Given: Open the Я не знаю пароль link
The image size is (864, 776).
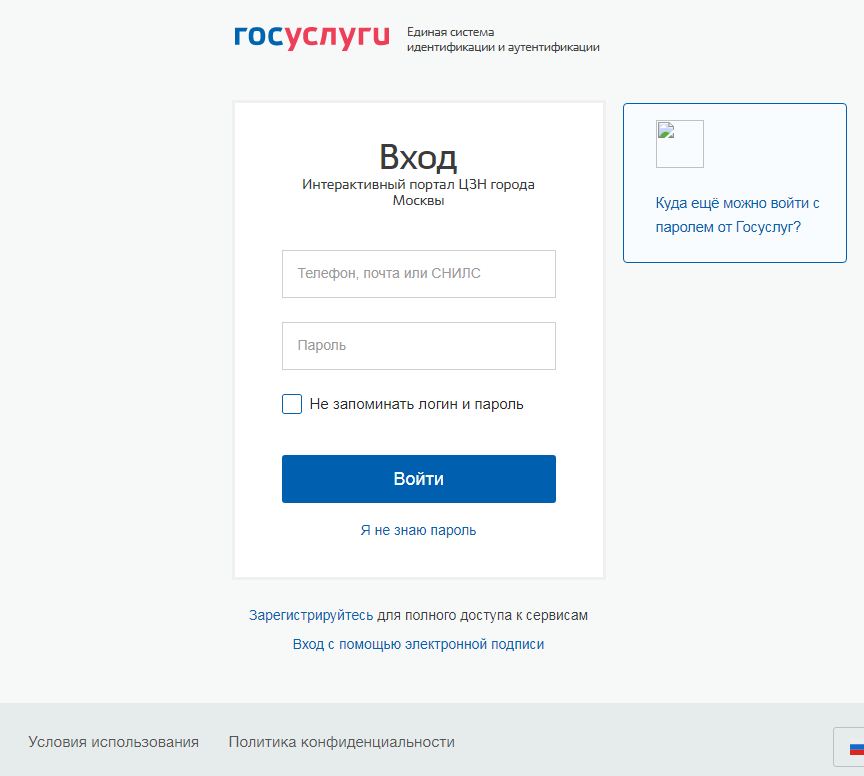Looking at the screenshot, I should pyautogui.click(x=418, y=530).
